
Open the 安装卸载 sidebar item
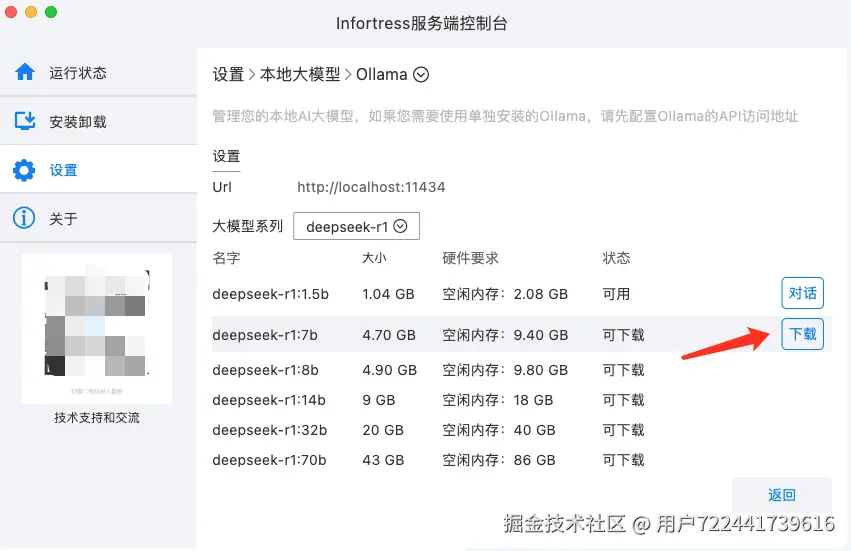(x=98, y=121)
